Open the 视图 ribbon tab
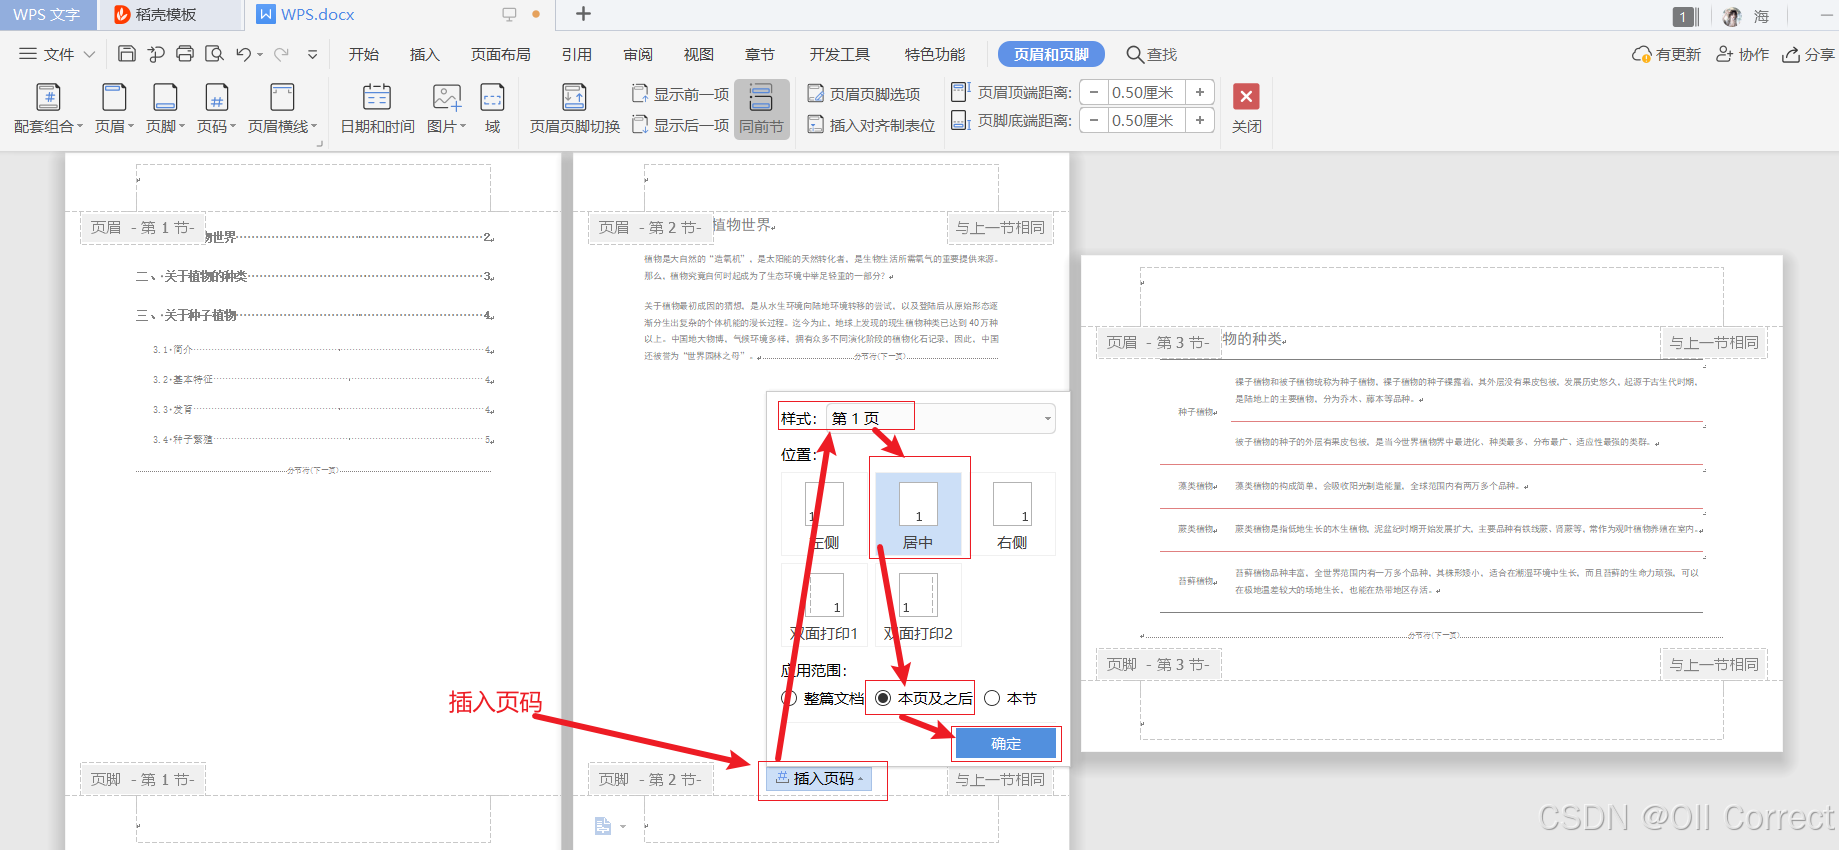The height and width of the screenshot is (850, 1839). tap(698, 54)
